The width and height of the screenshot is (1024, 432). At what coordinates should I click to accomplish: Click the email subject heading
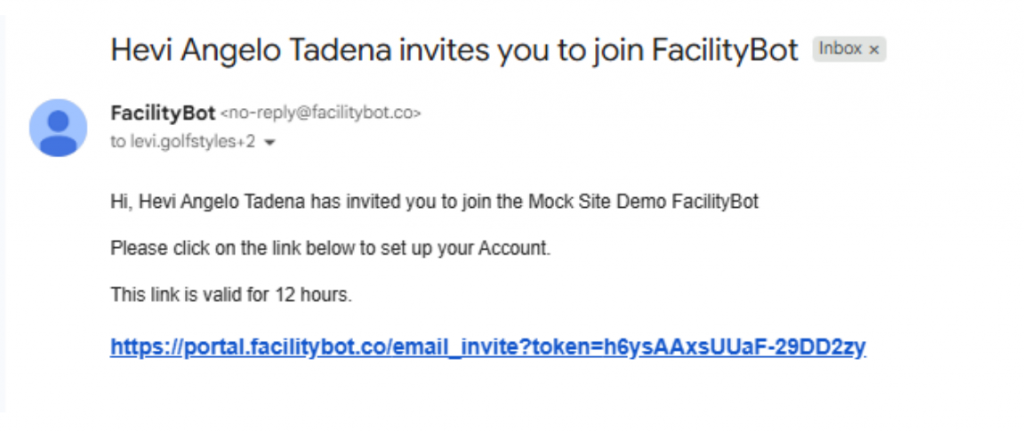tap(454, 51)
